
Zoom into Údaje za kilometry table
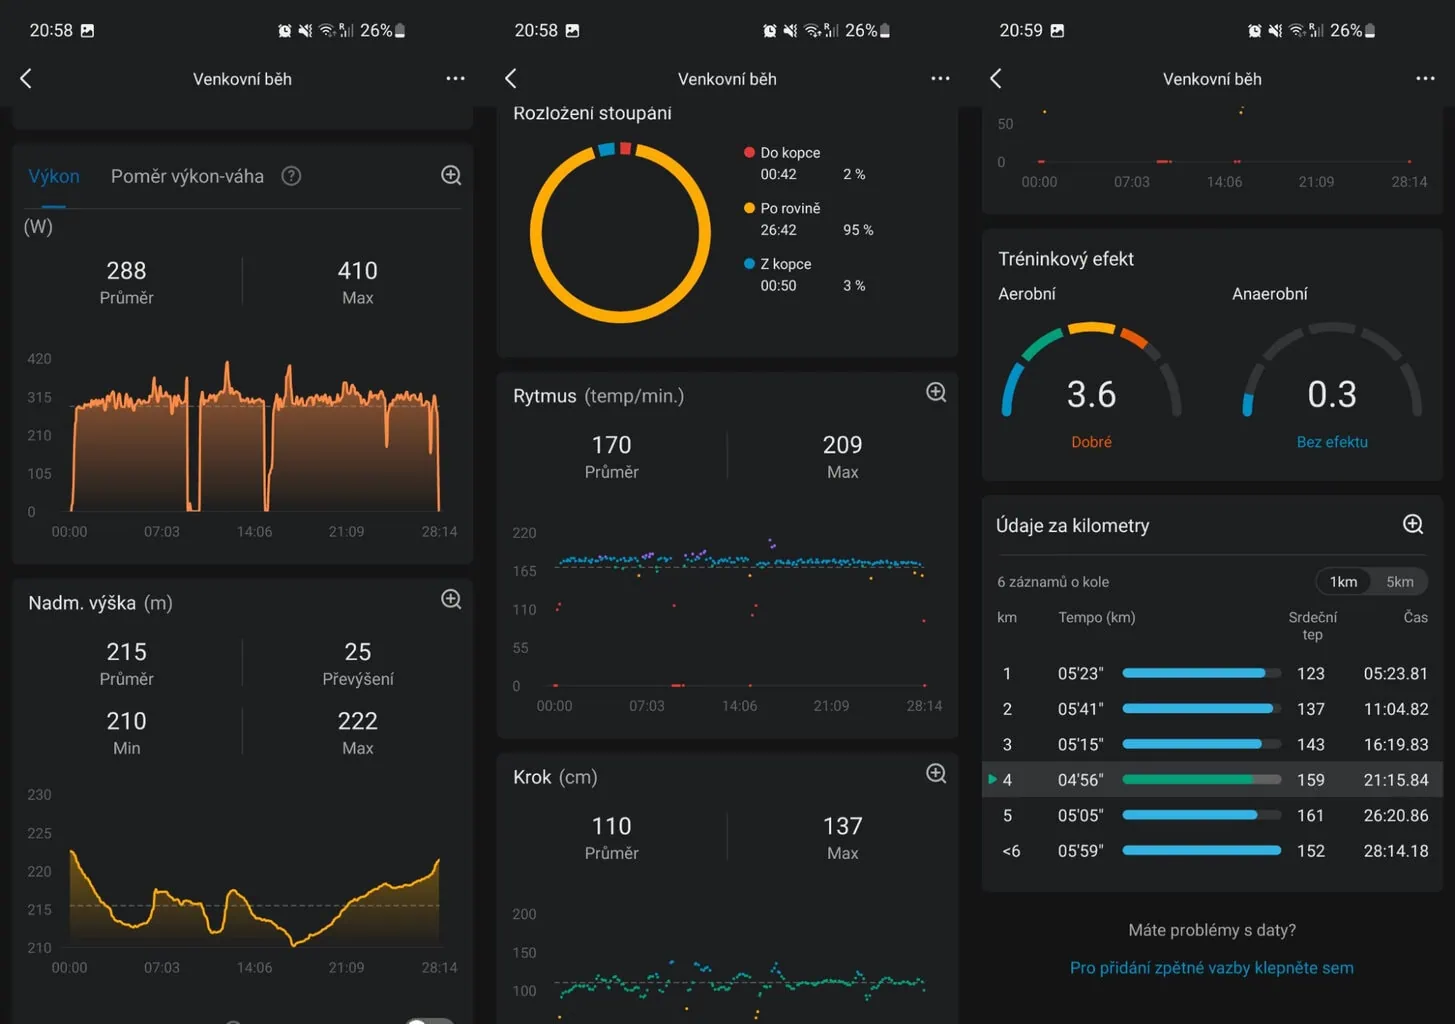[1413, 525]
